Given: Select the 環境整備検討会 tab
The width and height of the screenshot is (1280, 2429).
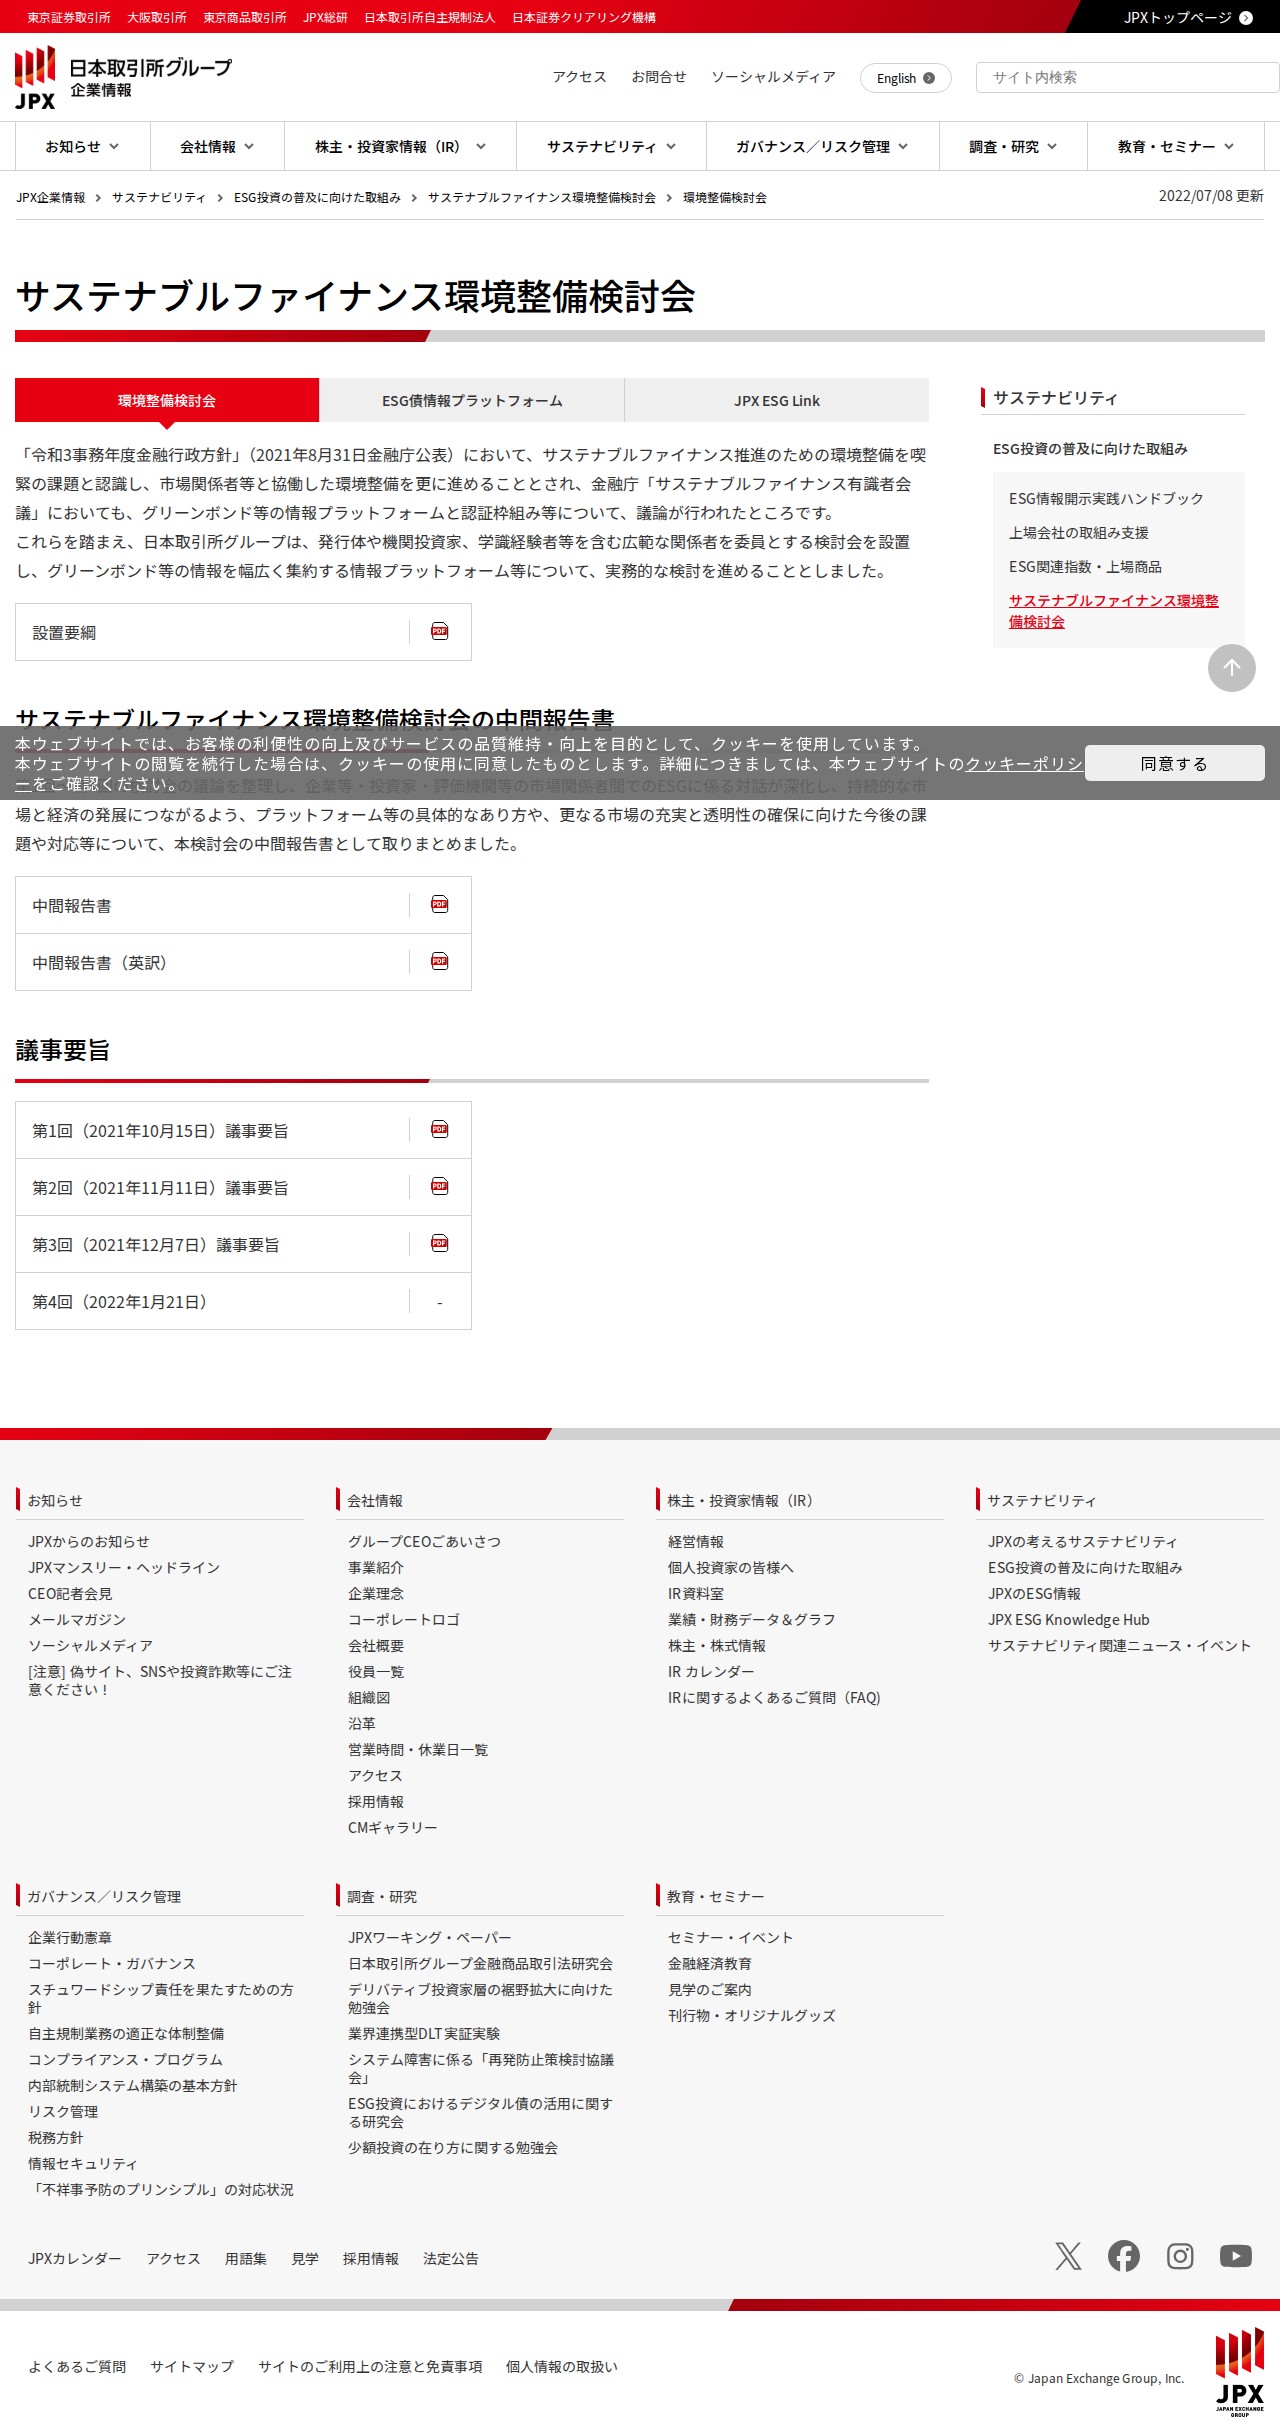Looking at the screenshot, I should pyautogui.click(x=167, y=400).
